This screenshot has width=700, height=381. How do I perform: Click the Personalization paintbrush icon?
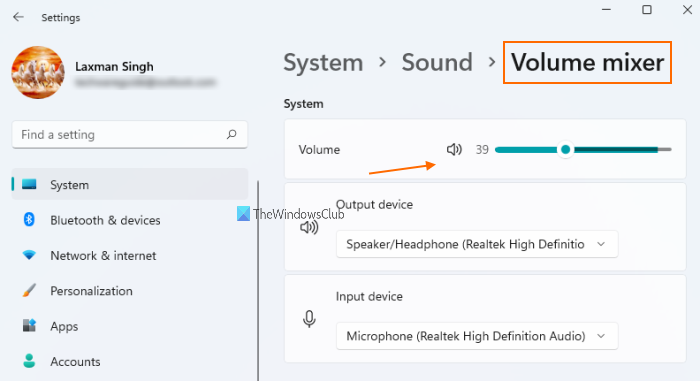[x=29, y=290]
